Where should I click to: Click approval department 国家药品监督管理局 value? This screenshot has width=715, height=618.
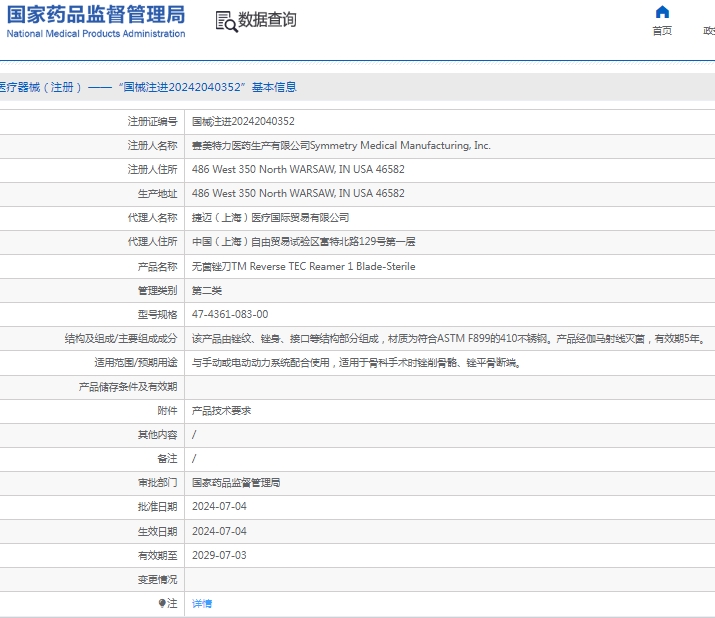(x=236, y=483)
